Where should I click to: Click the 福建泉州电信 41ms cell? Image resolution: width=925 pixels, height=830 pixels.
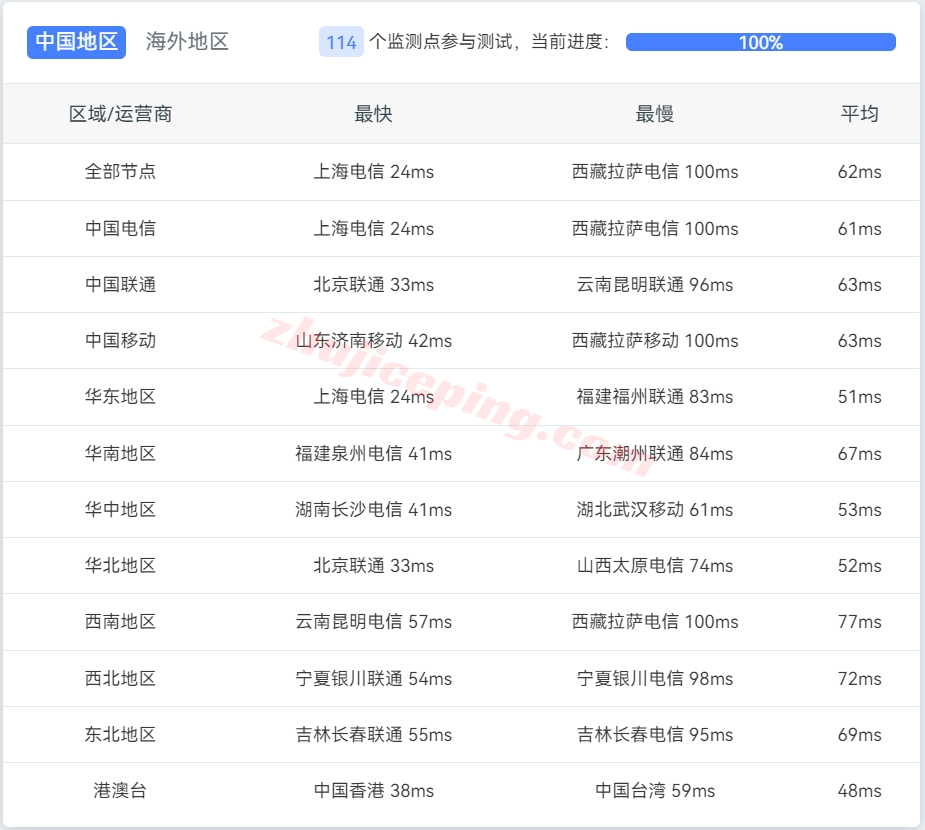pyautogui.click(x=373, y=454)
